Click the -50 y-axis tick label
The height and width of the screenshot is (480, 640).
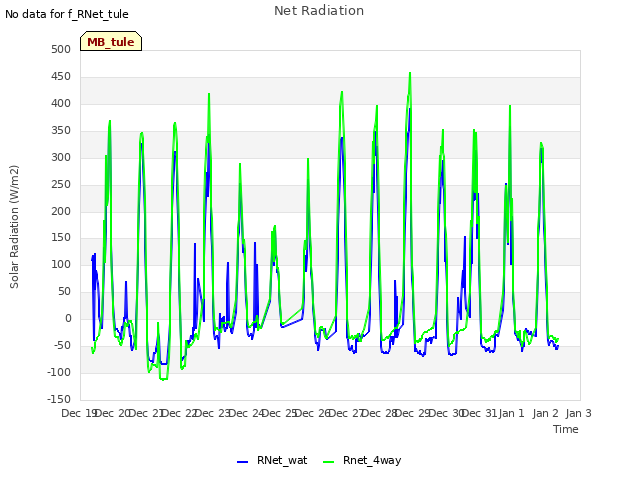pyautogui.click(x=60, y=345)
